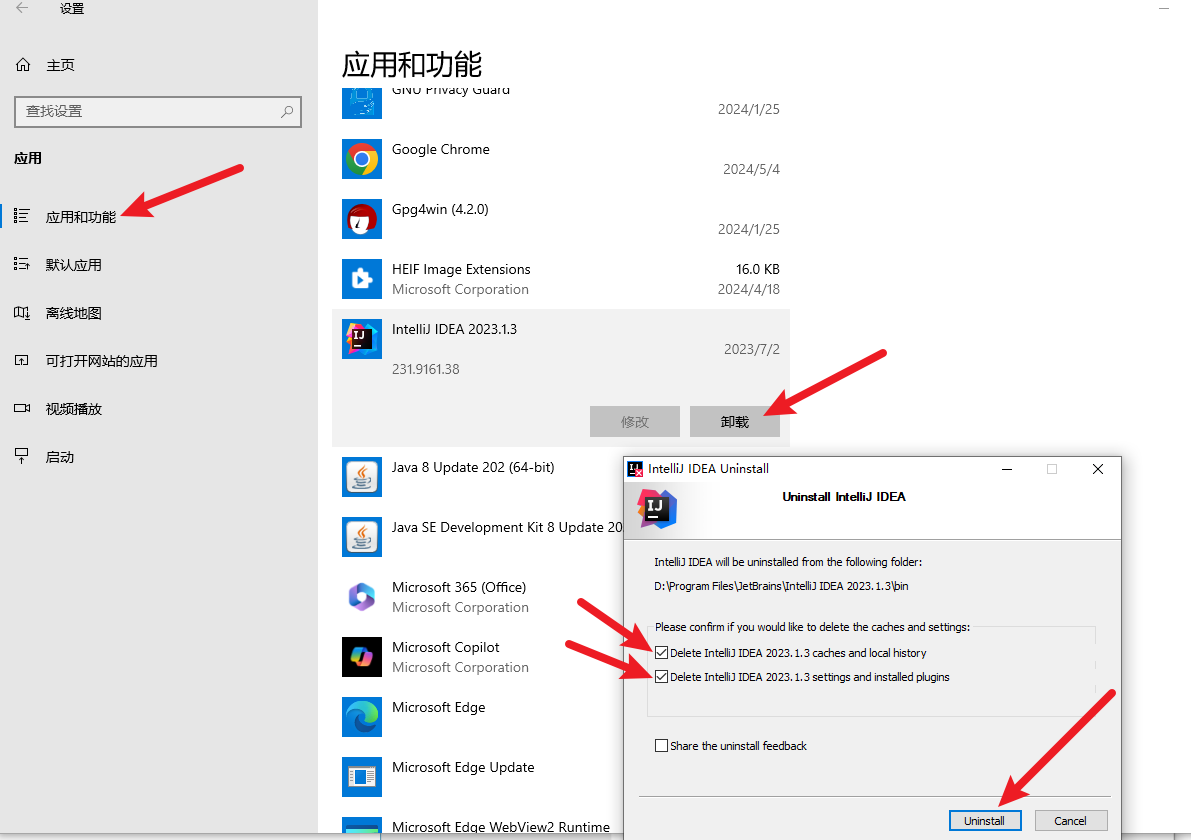Click the Uninstall button in dialog
1191x840 pixels.
point(985,821)
